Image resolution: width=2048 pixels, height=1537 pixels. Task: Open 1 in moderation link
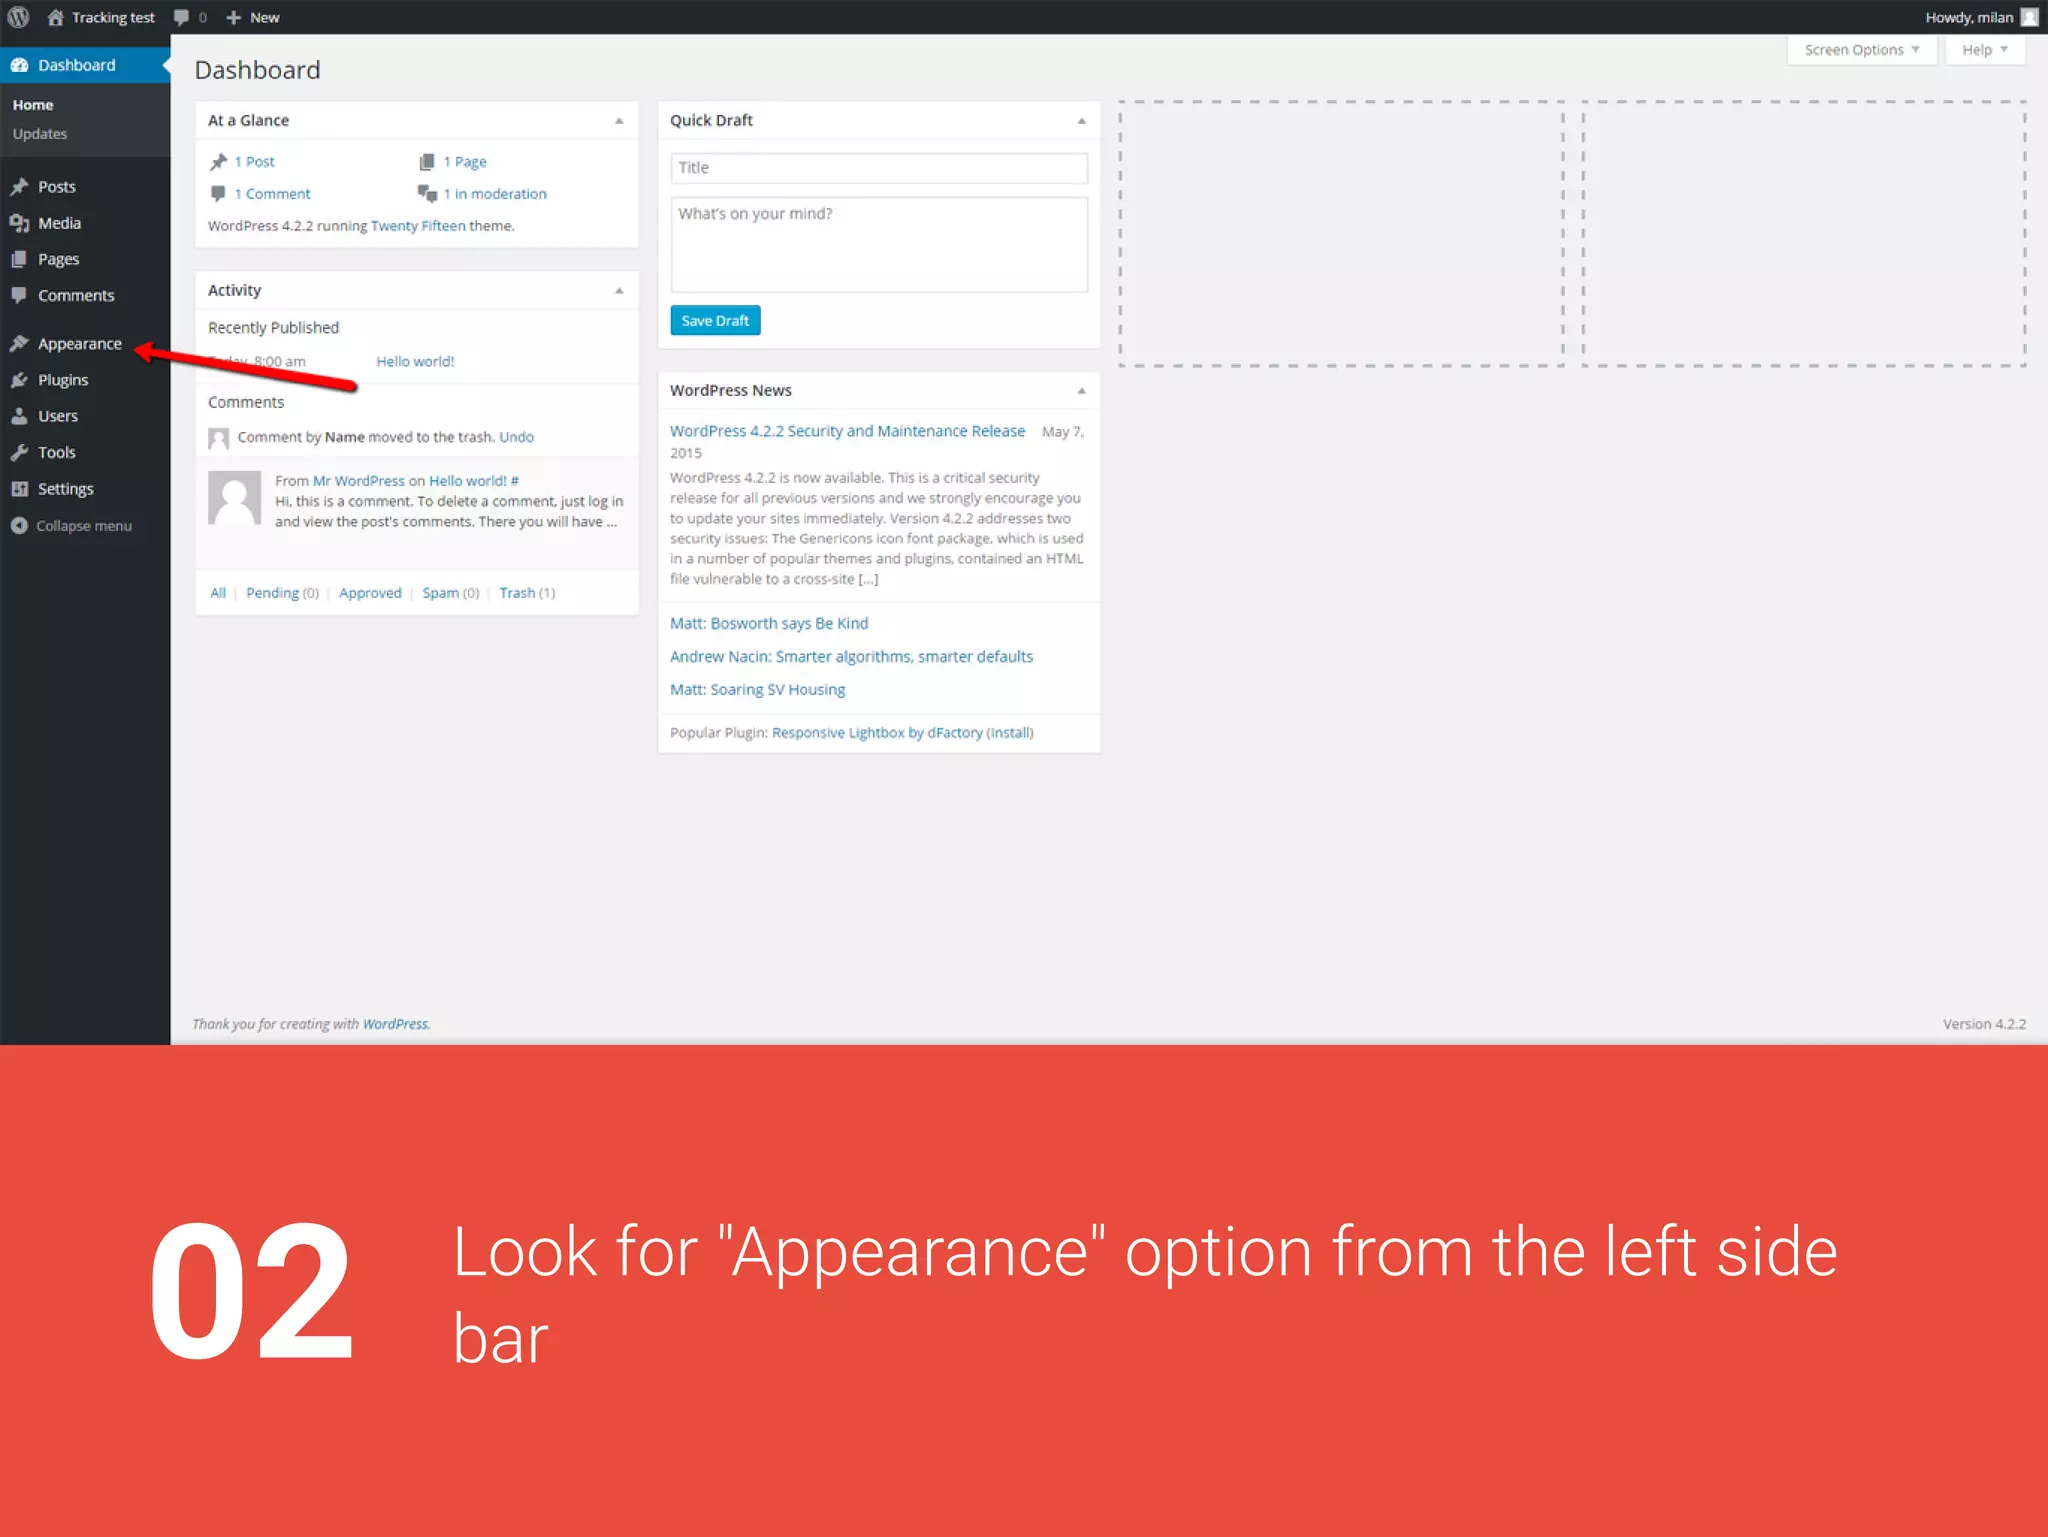coord(495,194)
